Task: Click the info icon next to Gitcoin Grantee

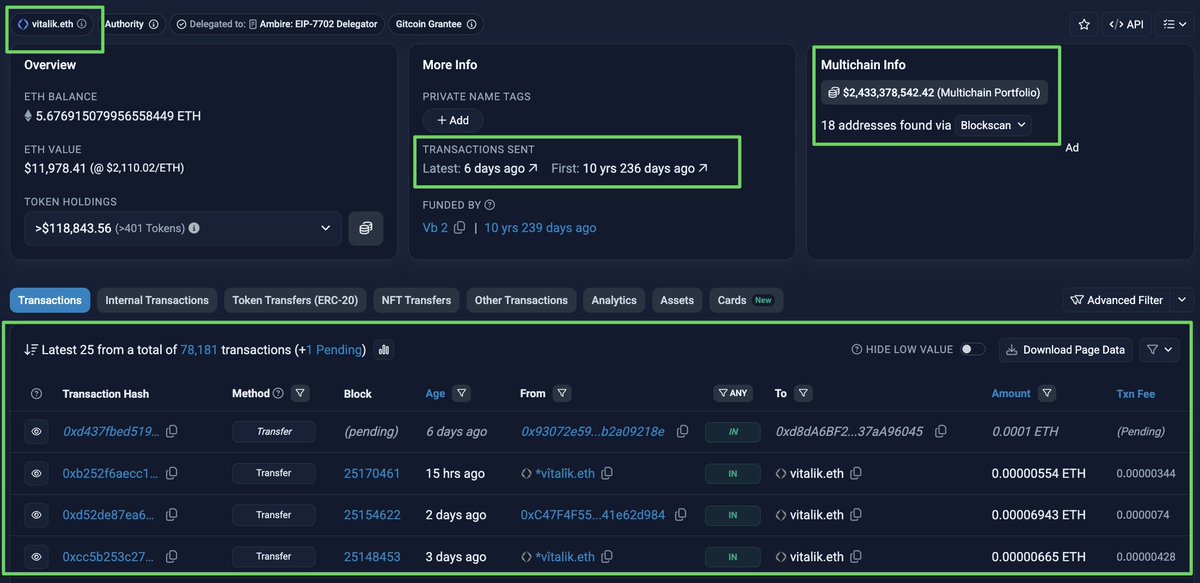Action: tap(471, 23)
